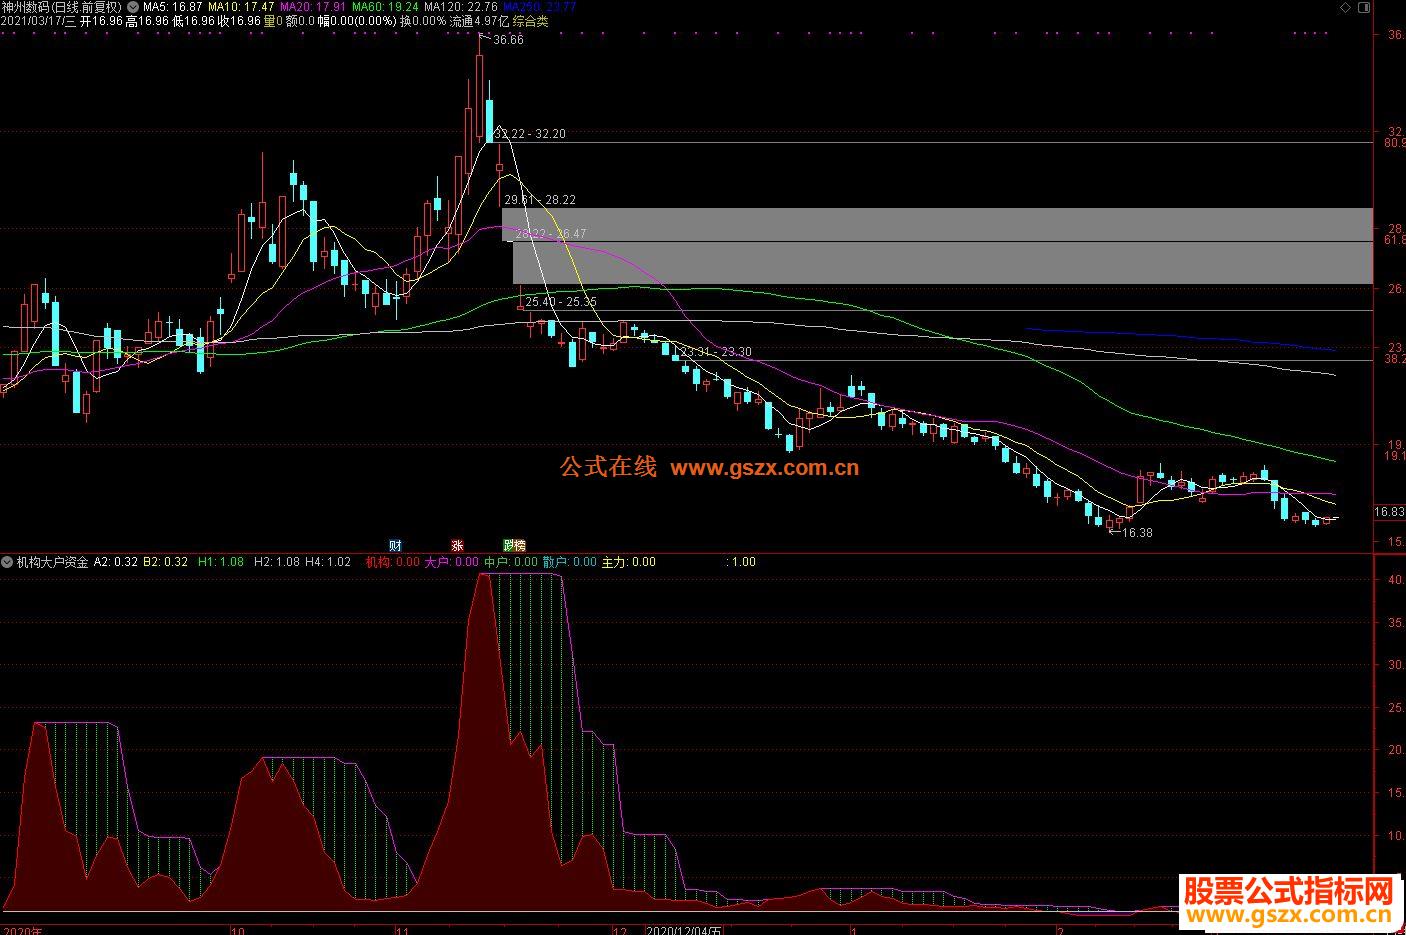
Task: Click the MA120: 22.76 moving average label
Action: point(461,7)
